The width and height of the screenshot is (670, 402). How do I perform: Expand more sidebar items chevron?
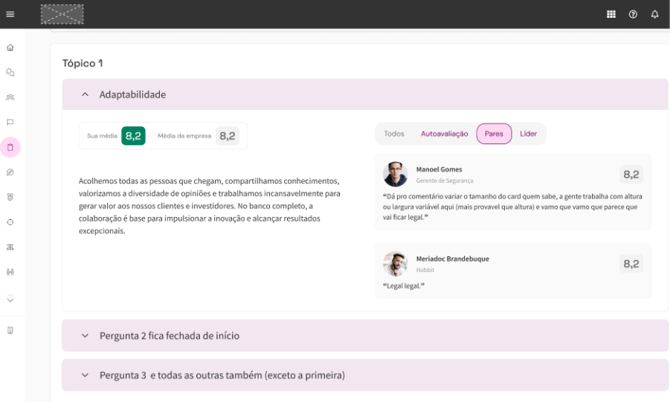click(x=11, y=299)
